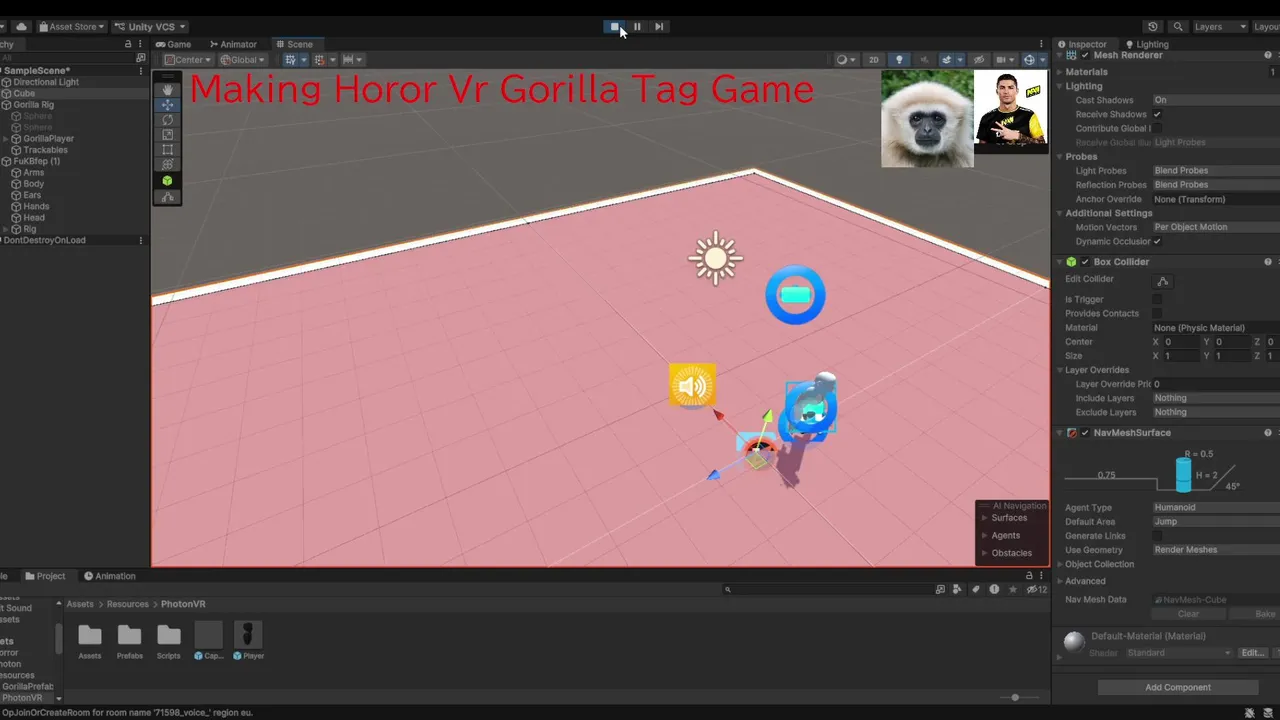Expand the Rig object in hierarchy
This screenshot has width=1280, height=720.
pyautogui.click(x=6, y=229)
